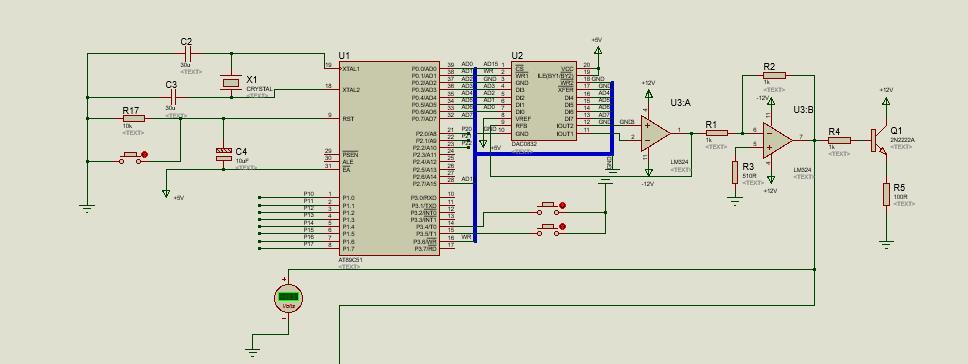The image size is (968, 364).
Task: Select resistor R1 at U3:A output
Action: click(716, 133)
